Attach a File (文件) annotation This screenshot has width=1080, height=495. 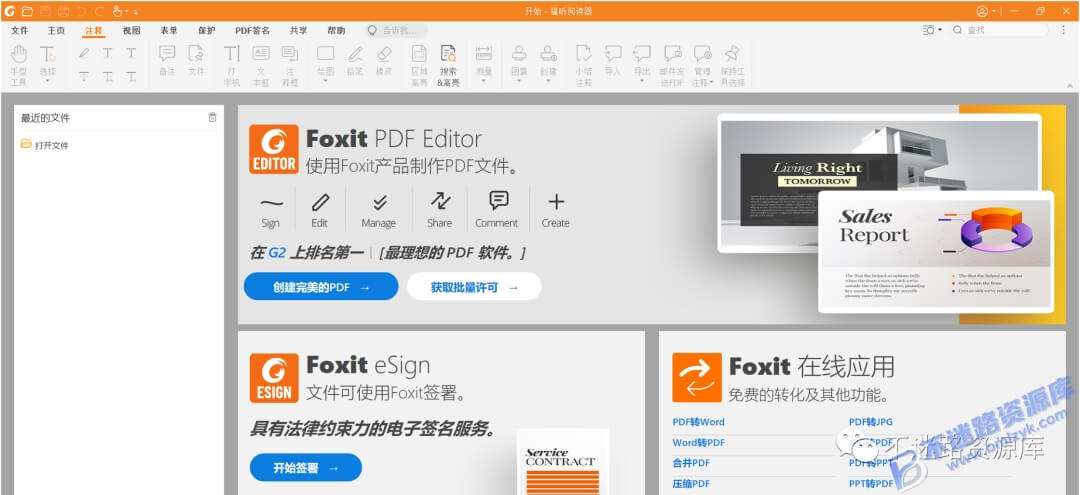pyautogui.click(x=196, y=61)
